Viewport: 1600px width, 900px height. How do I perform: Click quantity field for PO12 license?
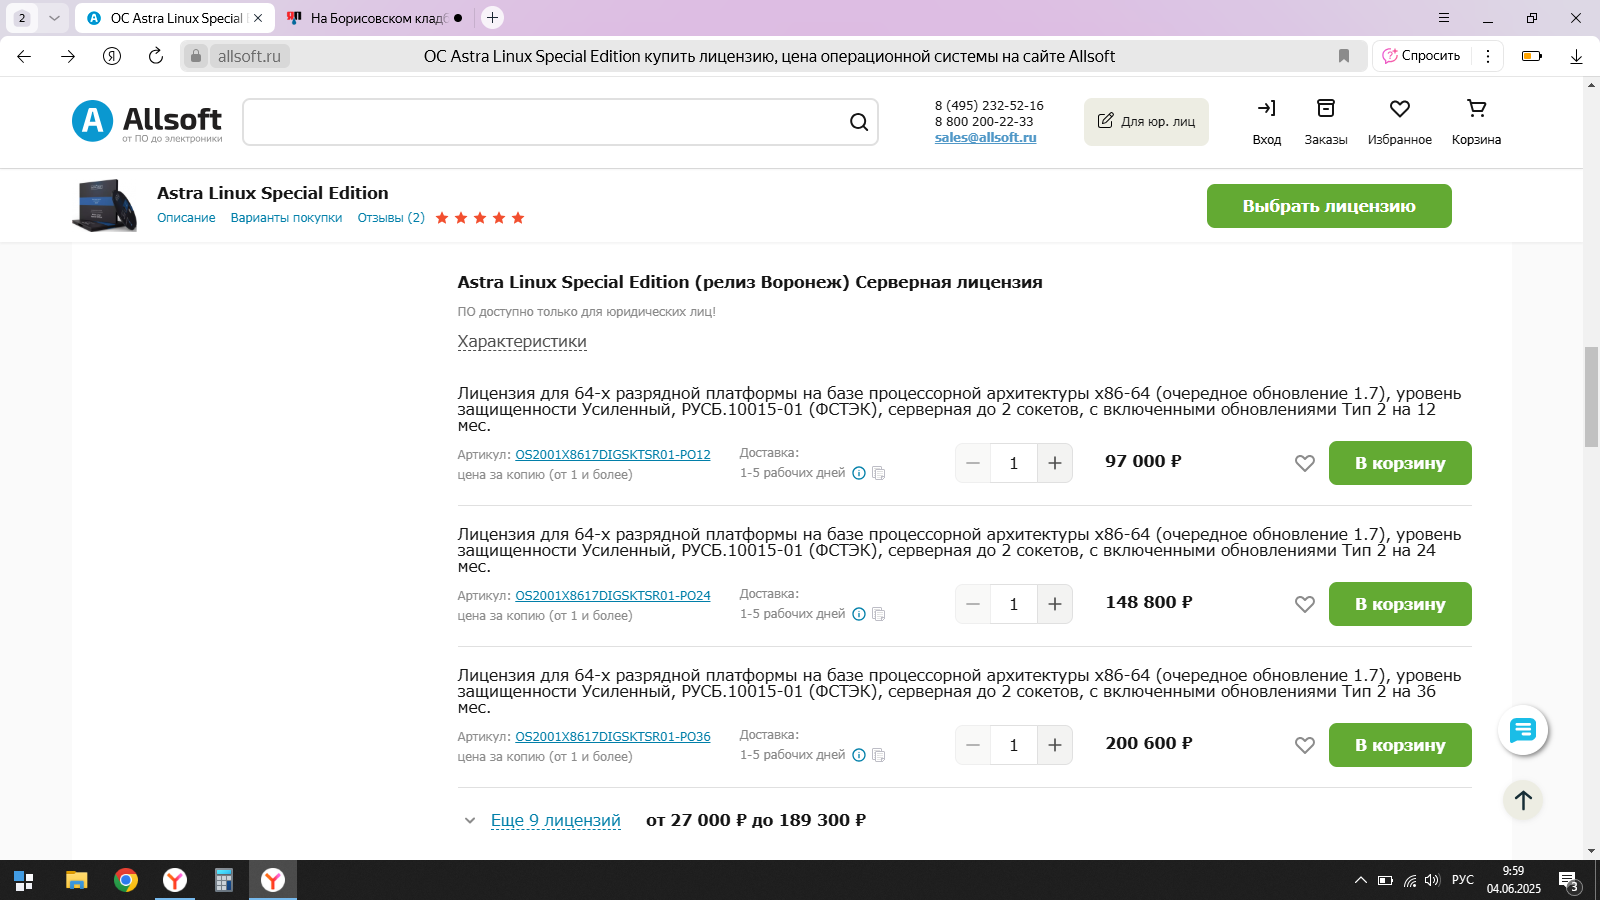[1014, 463]
